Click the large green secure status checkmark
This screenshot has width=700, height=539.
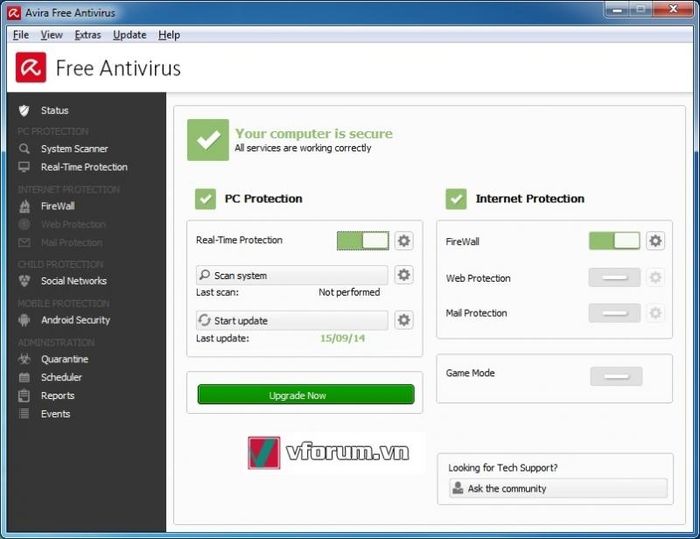(208, 140)
